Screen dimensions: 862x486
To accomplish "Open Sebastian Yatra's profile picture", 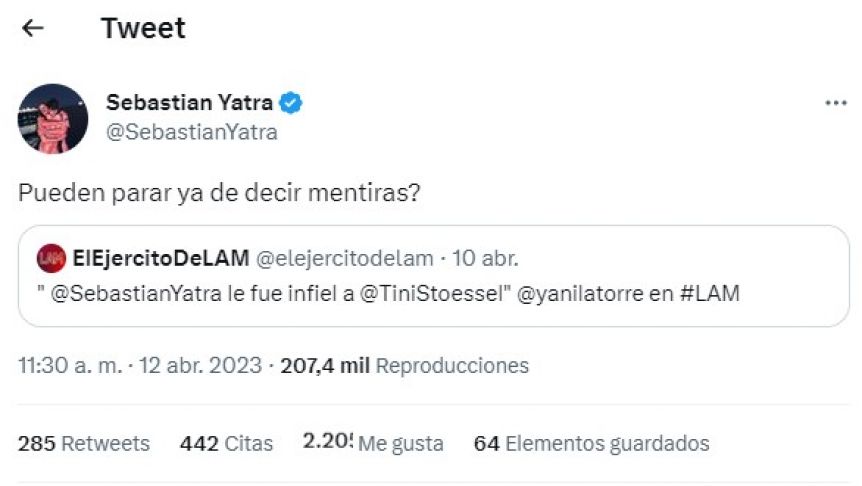I will coord(53,118).
